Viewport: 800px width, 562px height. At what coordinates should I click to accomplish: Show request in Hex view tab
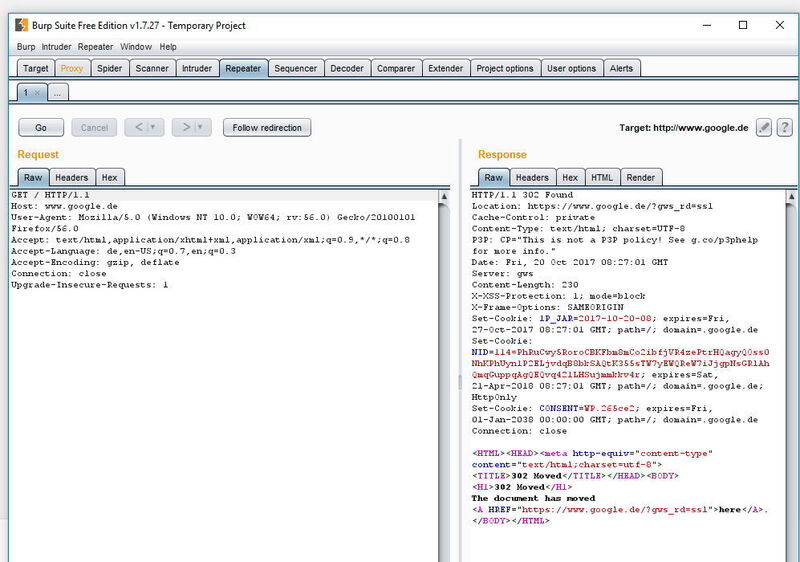(109, 177)
